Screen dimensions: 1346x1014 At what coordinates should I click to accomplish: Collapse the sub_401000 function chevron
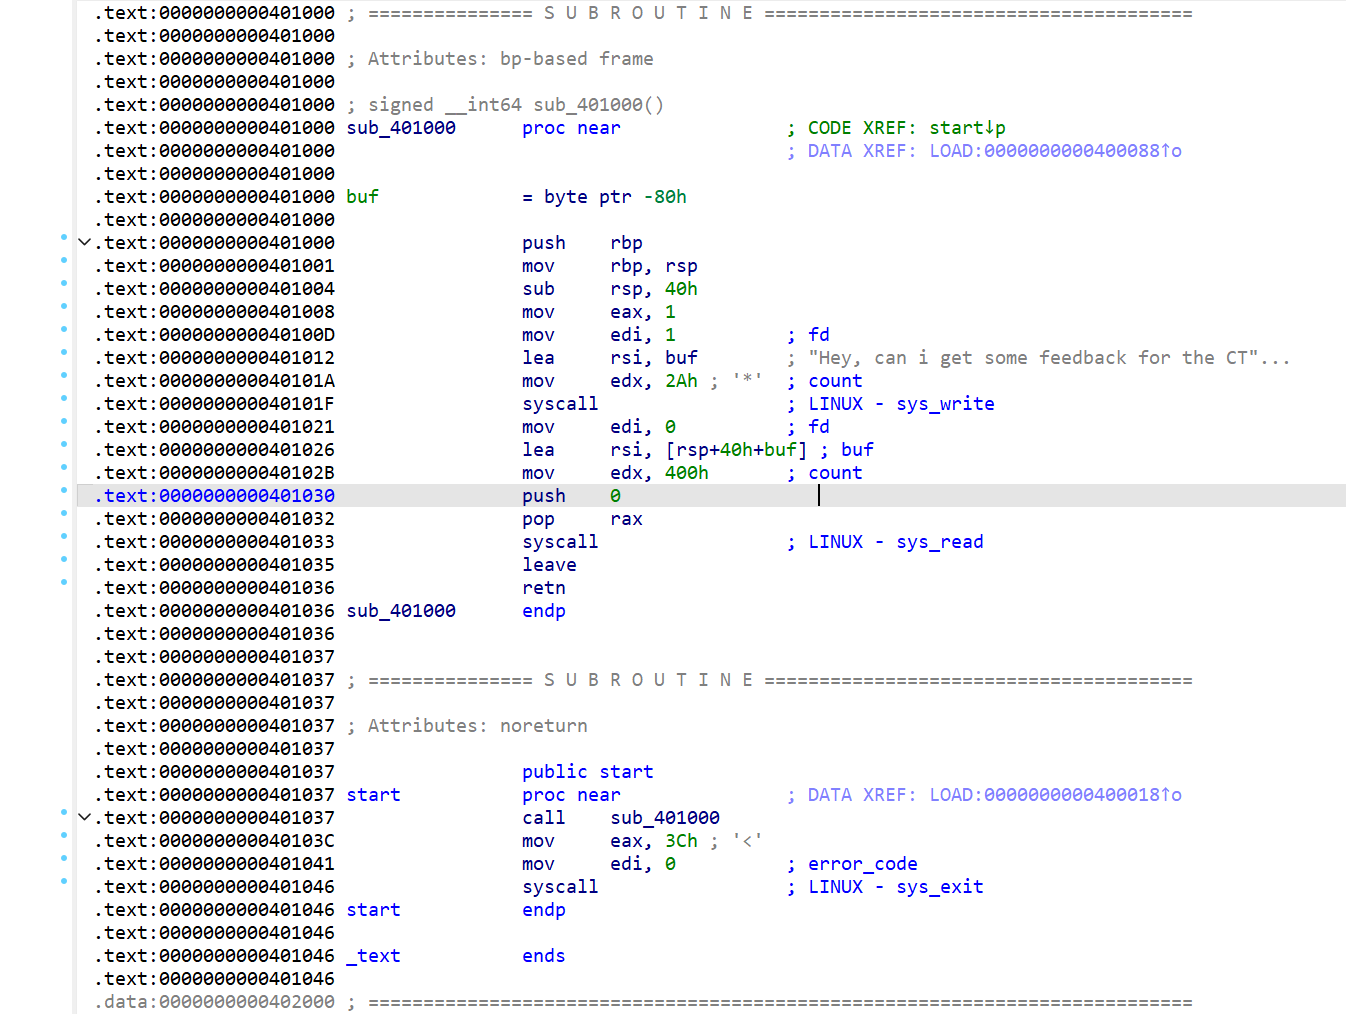pos(85,243)
